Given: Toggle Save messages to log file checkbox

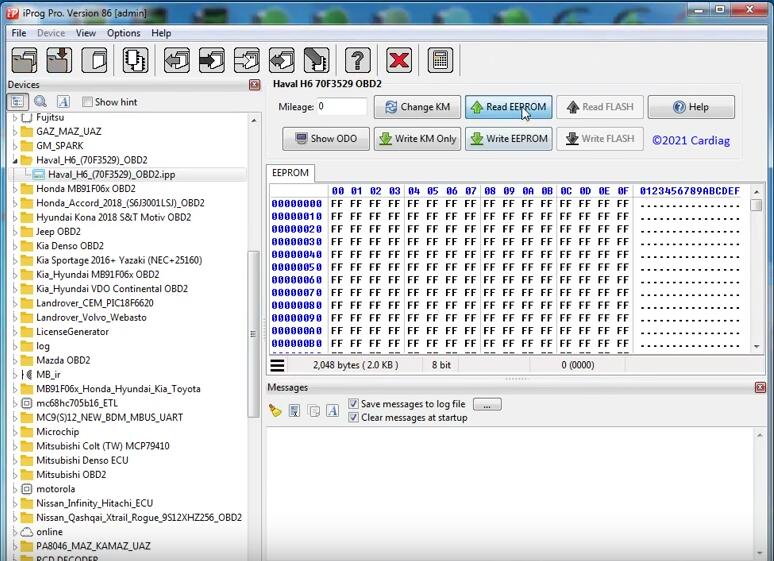Looking at the screenshot, I should [x=353, y=404].
